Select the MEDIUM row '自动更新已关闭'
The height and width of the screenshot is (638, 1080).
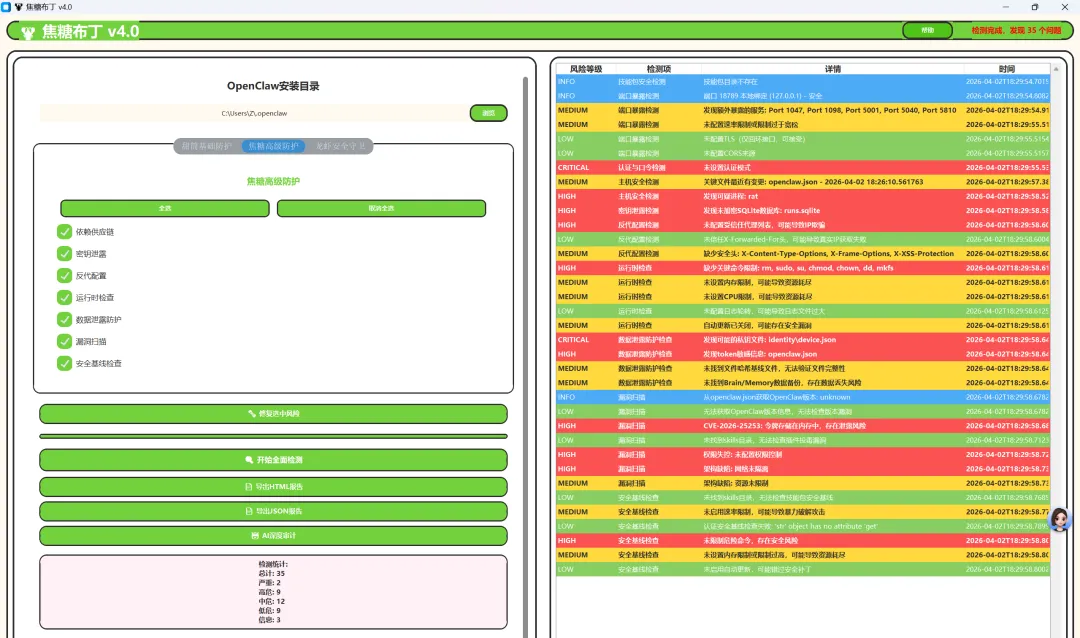(x=803, y=325)
